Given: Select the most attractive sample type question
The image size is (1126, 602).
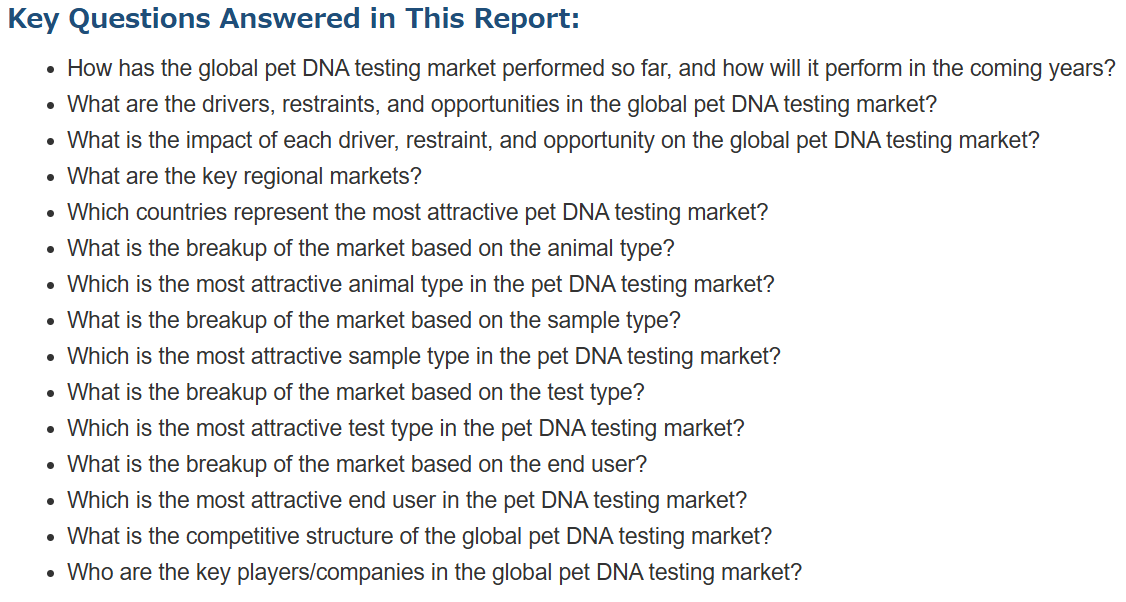Looking at the screenshot, I should 424,356.
